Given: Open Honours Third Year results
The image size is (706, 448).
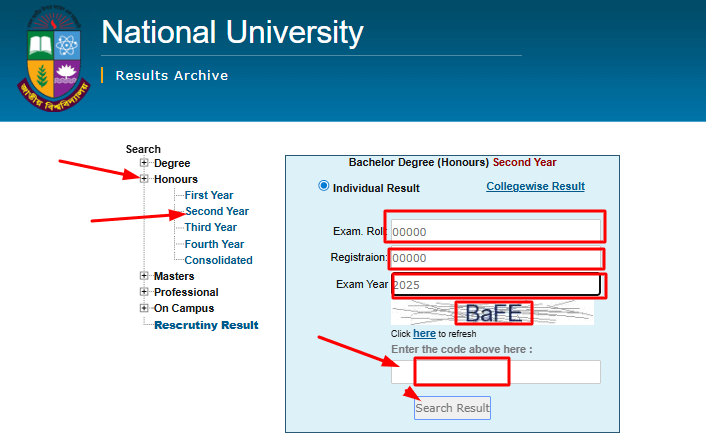Looking at the screenshot, I should click(211, 227).
